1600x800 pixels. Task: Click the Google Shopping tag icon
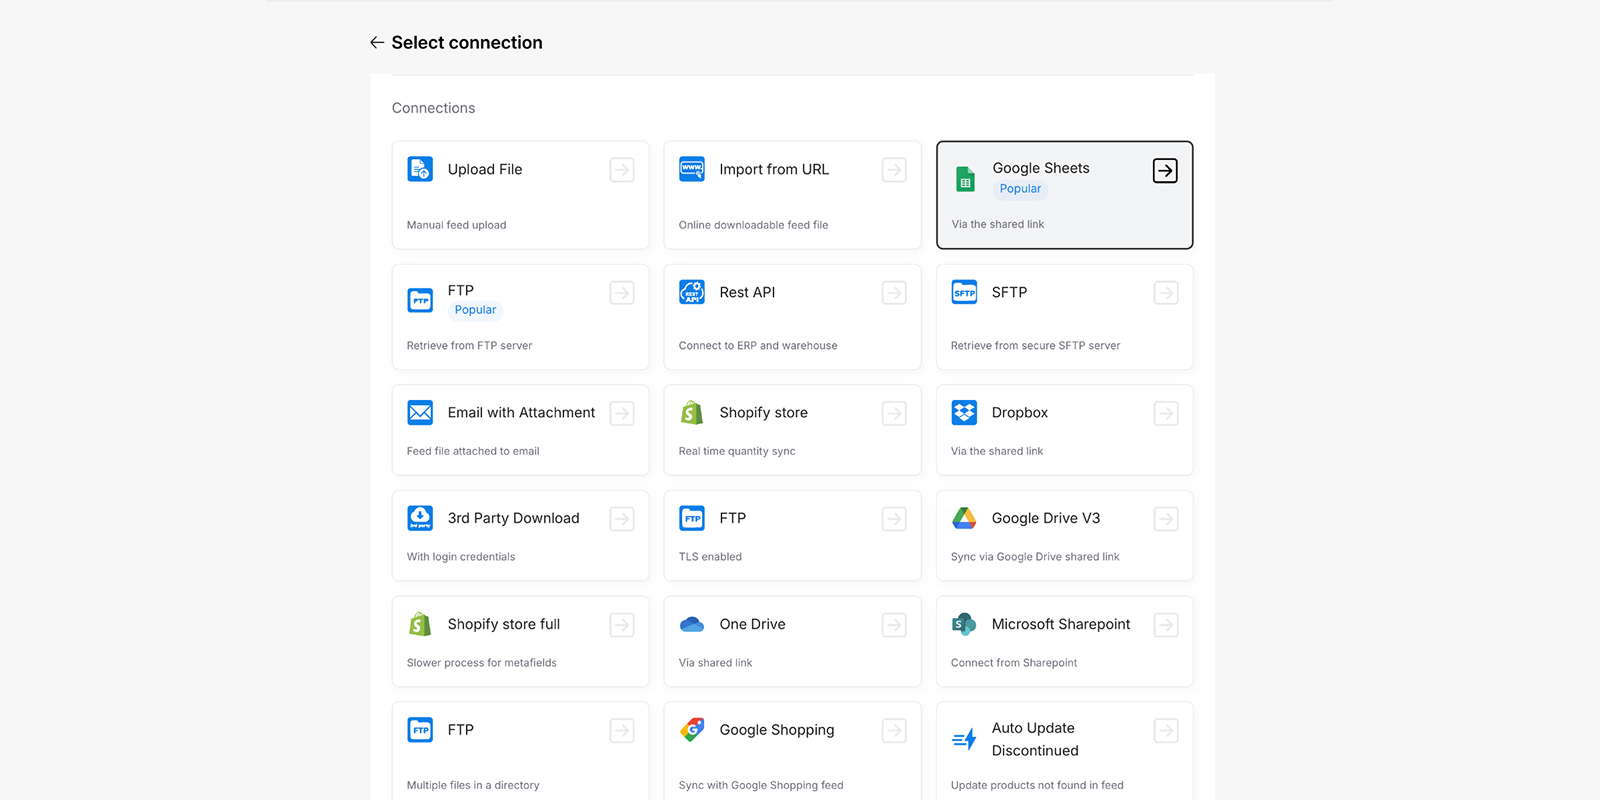692,730
